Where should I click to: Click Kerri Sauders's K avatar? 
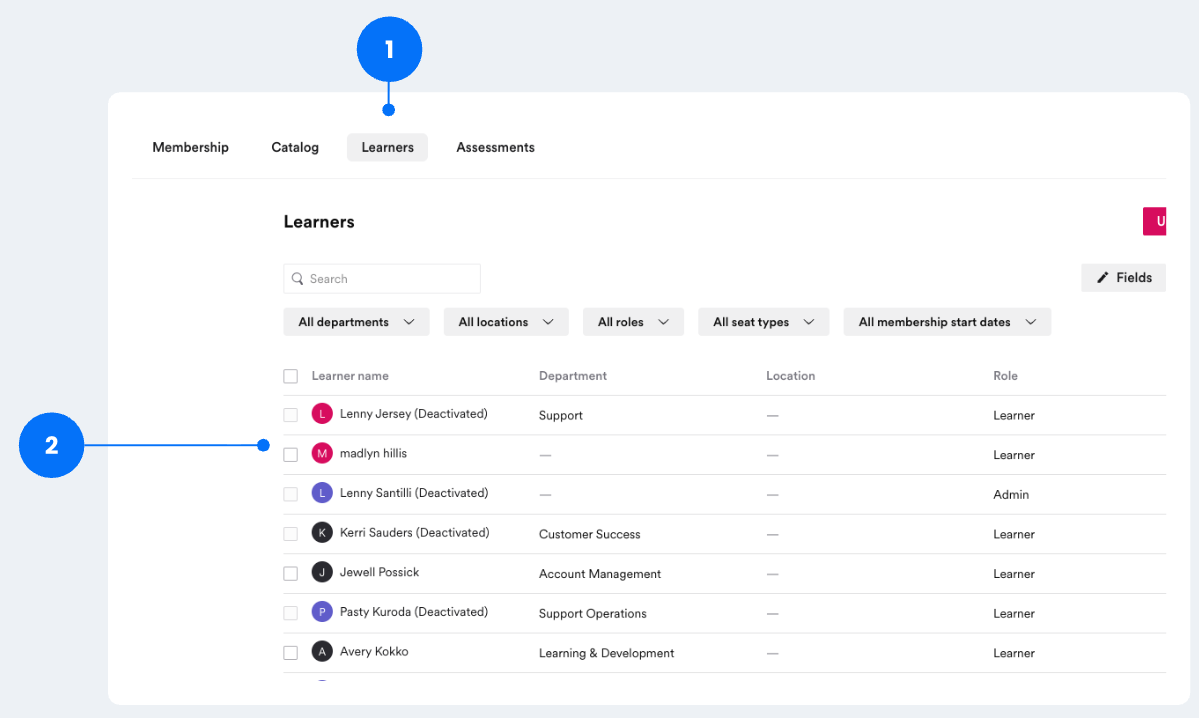[322, 533]
